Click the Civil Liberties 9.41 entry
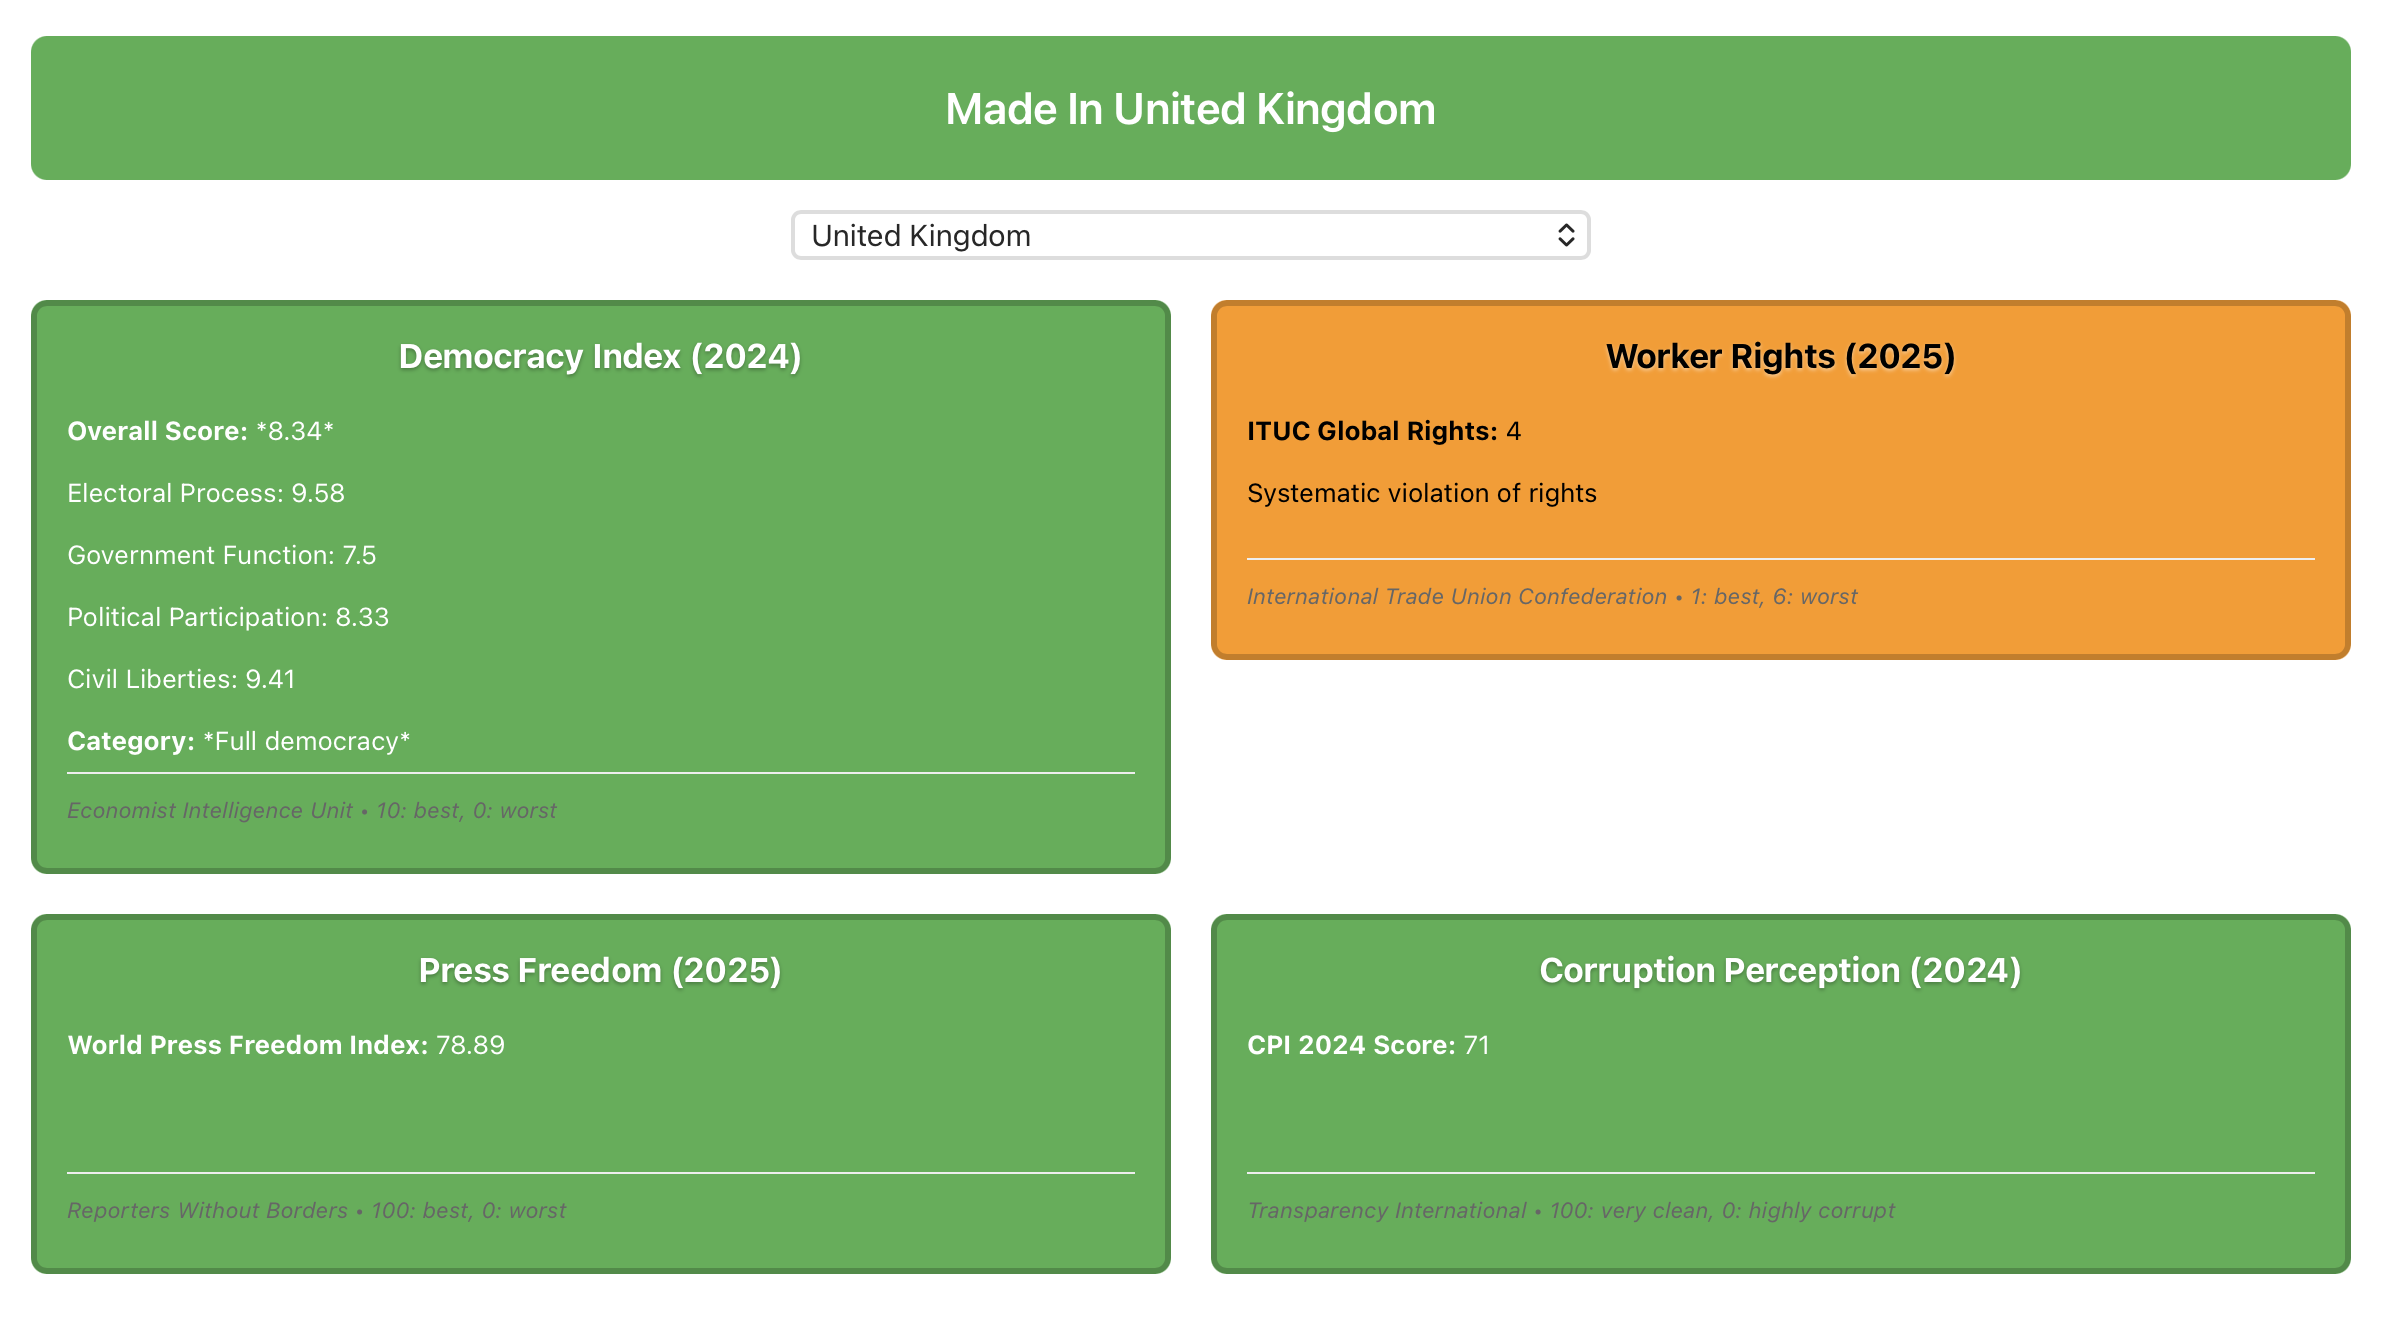Screen dimensions: 2382x1322 click(x=181, y=679)
